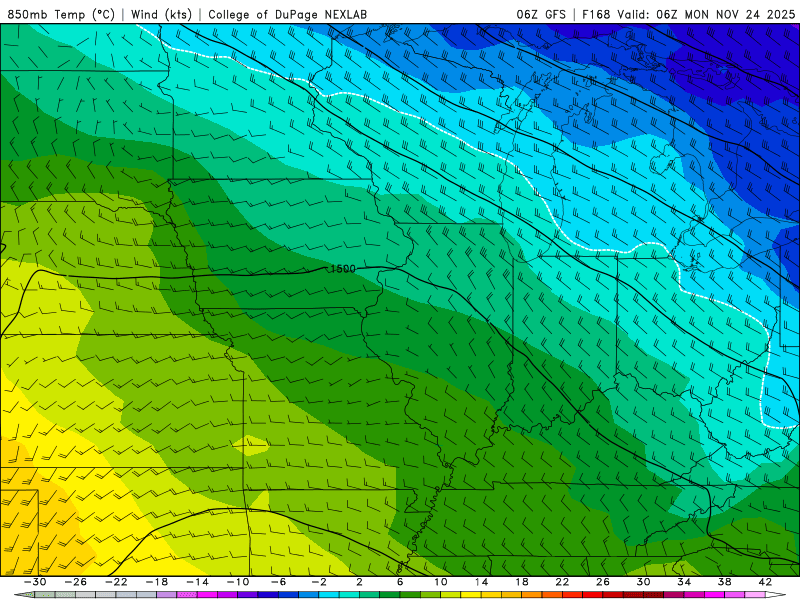Viewport: 800px width, 600px height.
Task: Select the 'Wind (kts)' header label
Action: point(161,14)
